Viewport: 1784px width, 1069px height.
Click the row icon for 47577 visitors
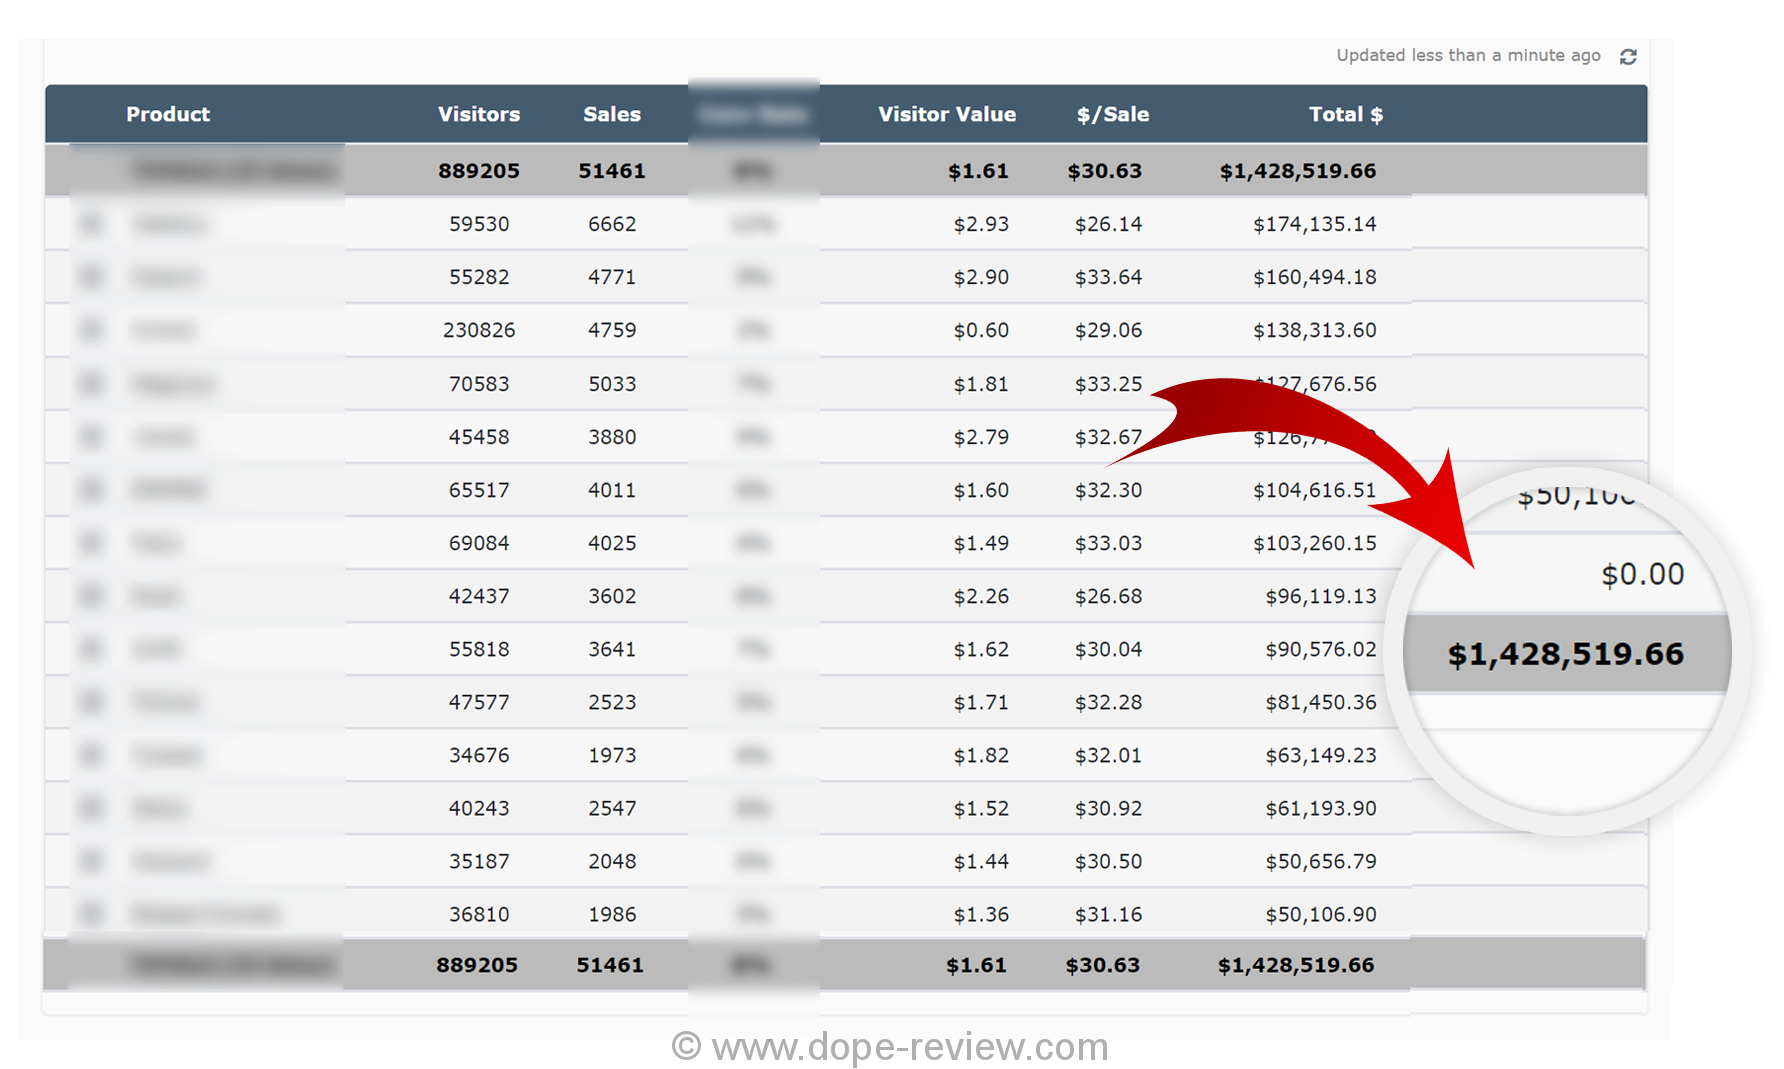click(92, 702)
